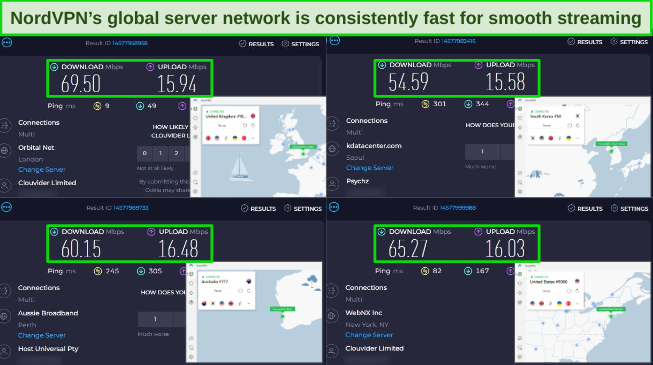Click reconnect refresh icon in United Kingdom panel
The image size is (653, 365).
tap(253, 125)
